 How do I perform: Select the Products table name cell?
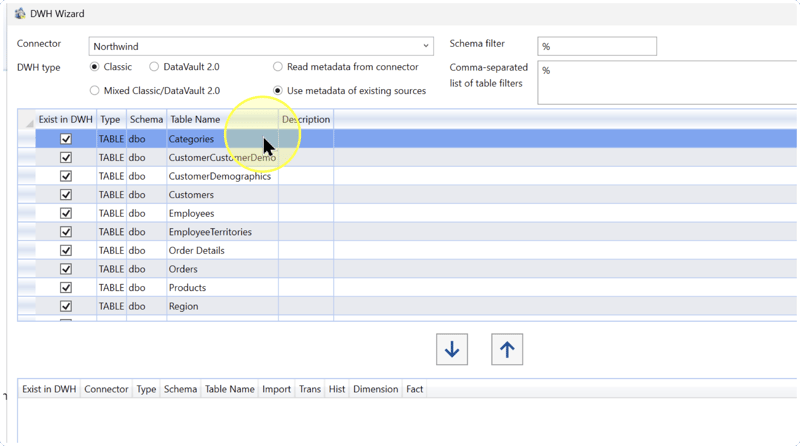(222, 288)
